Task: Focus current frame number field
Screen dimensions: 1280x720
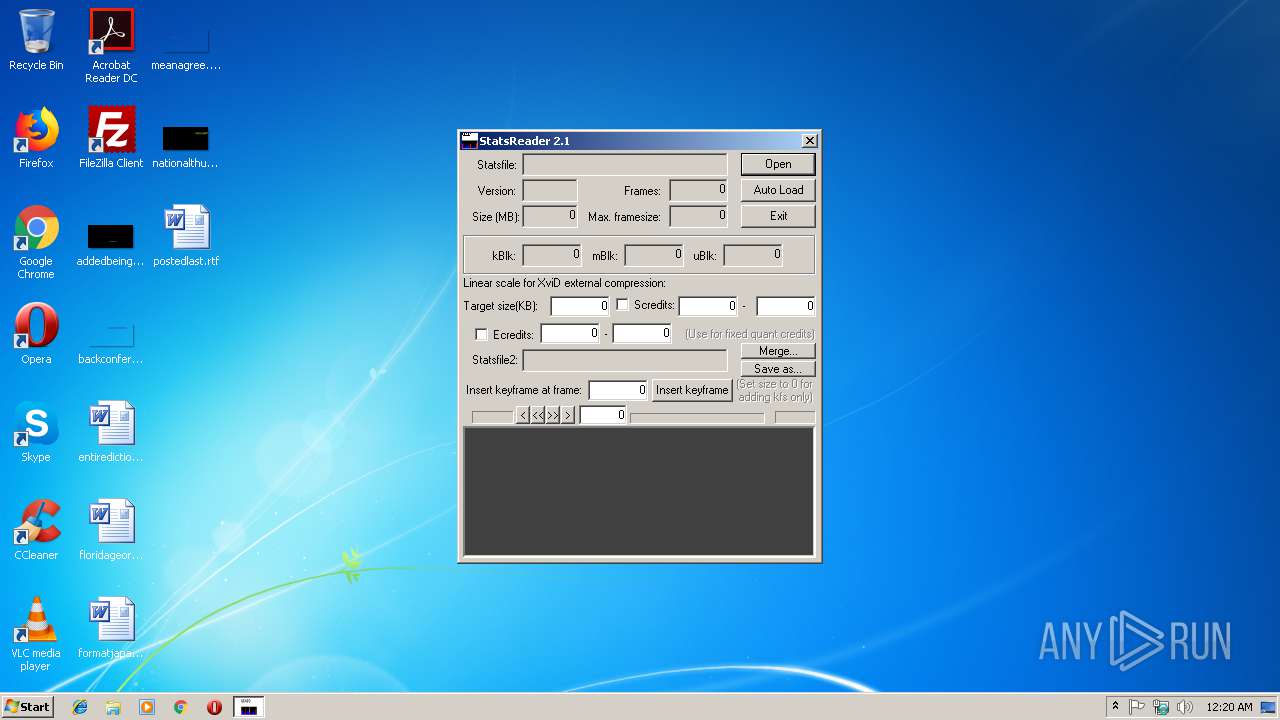Action: coord(603,415)
